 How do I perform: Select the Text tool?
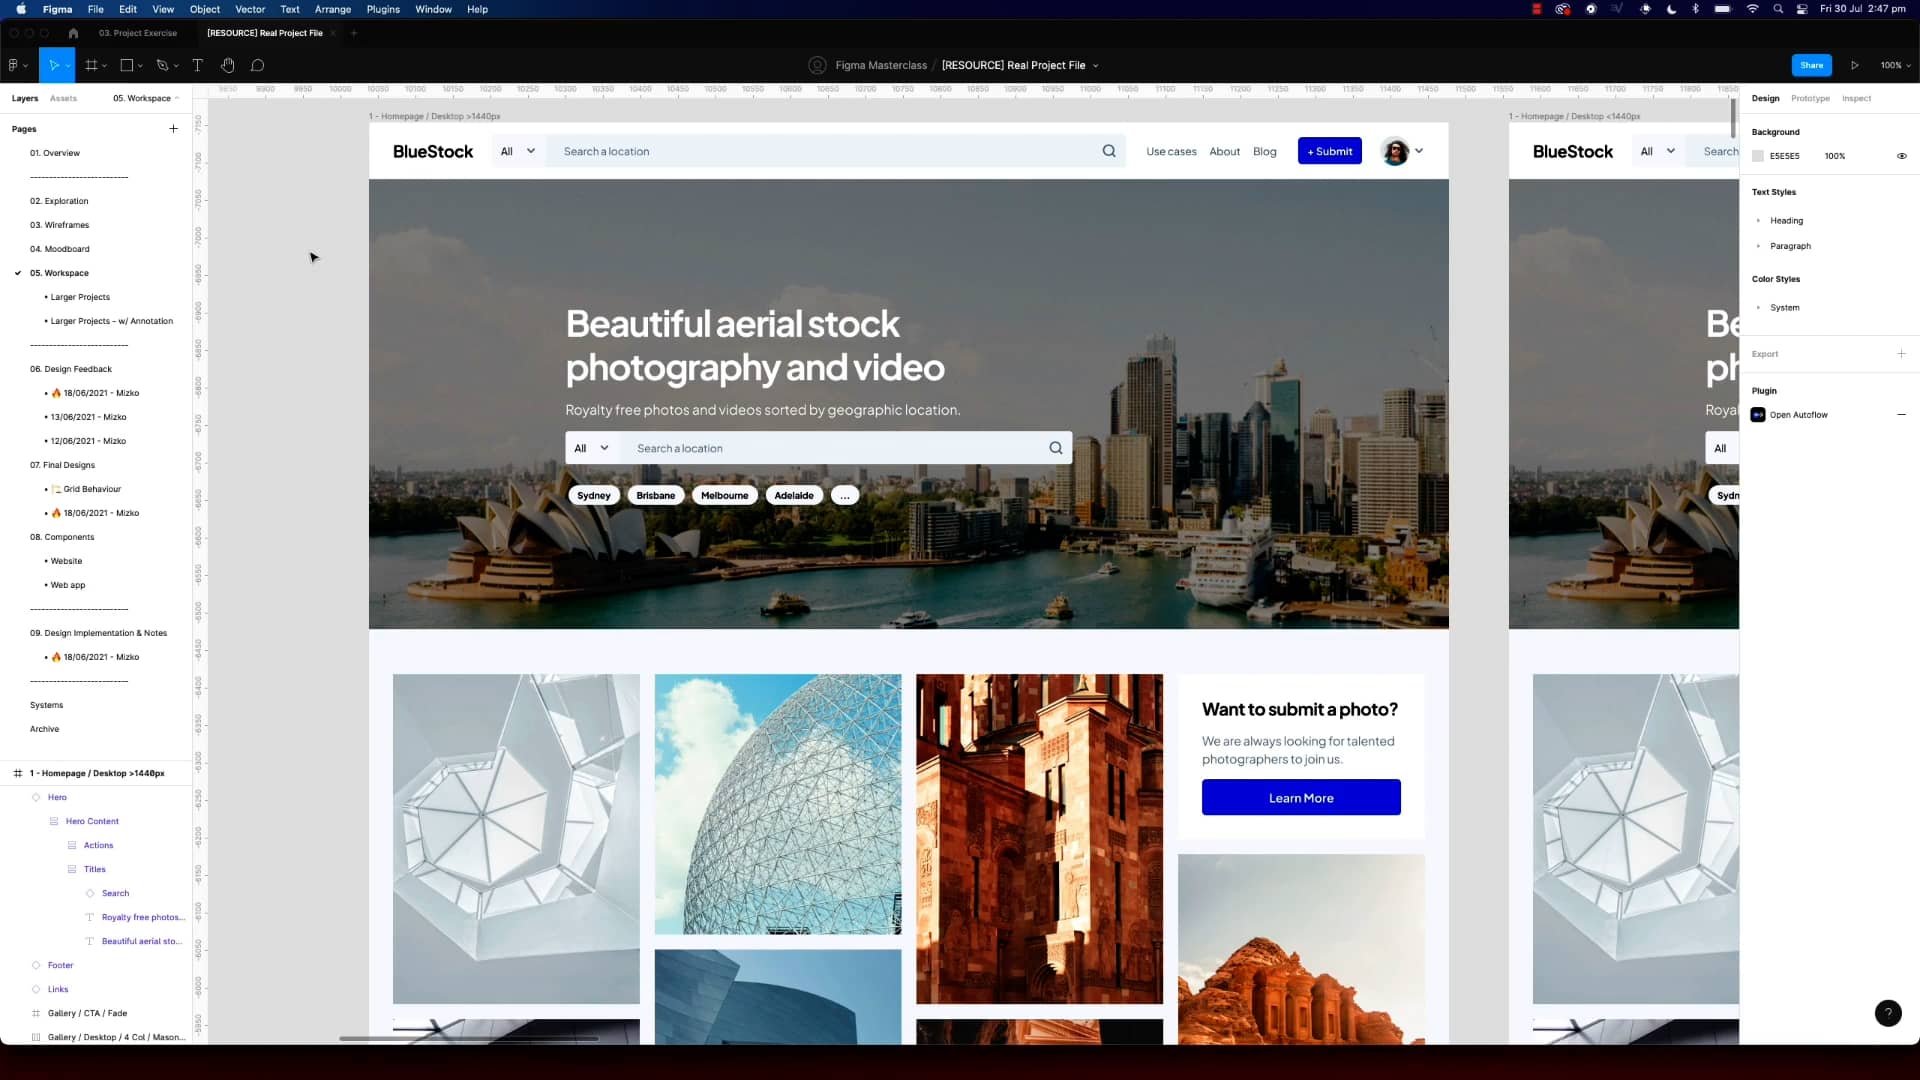197,65
